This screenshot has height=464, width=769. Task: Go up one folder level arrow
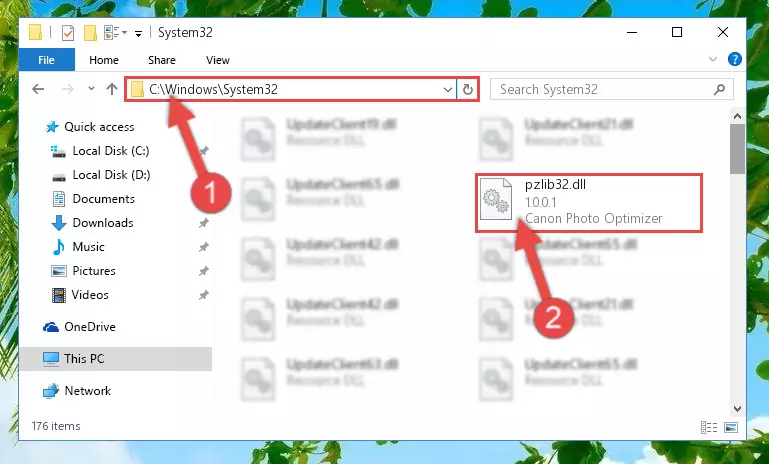click(112, 89)
